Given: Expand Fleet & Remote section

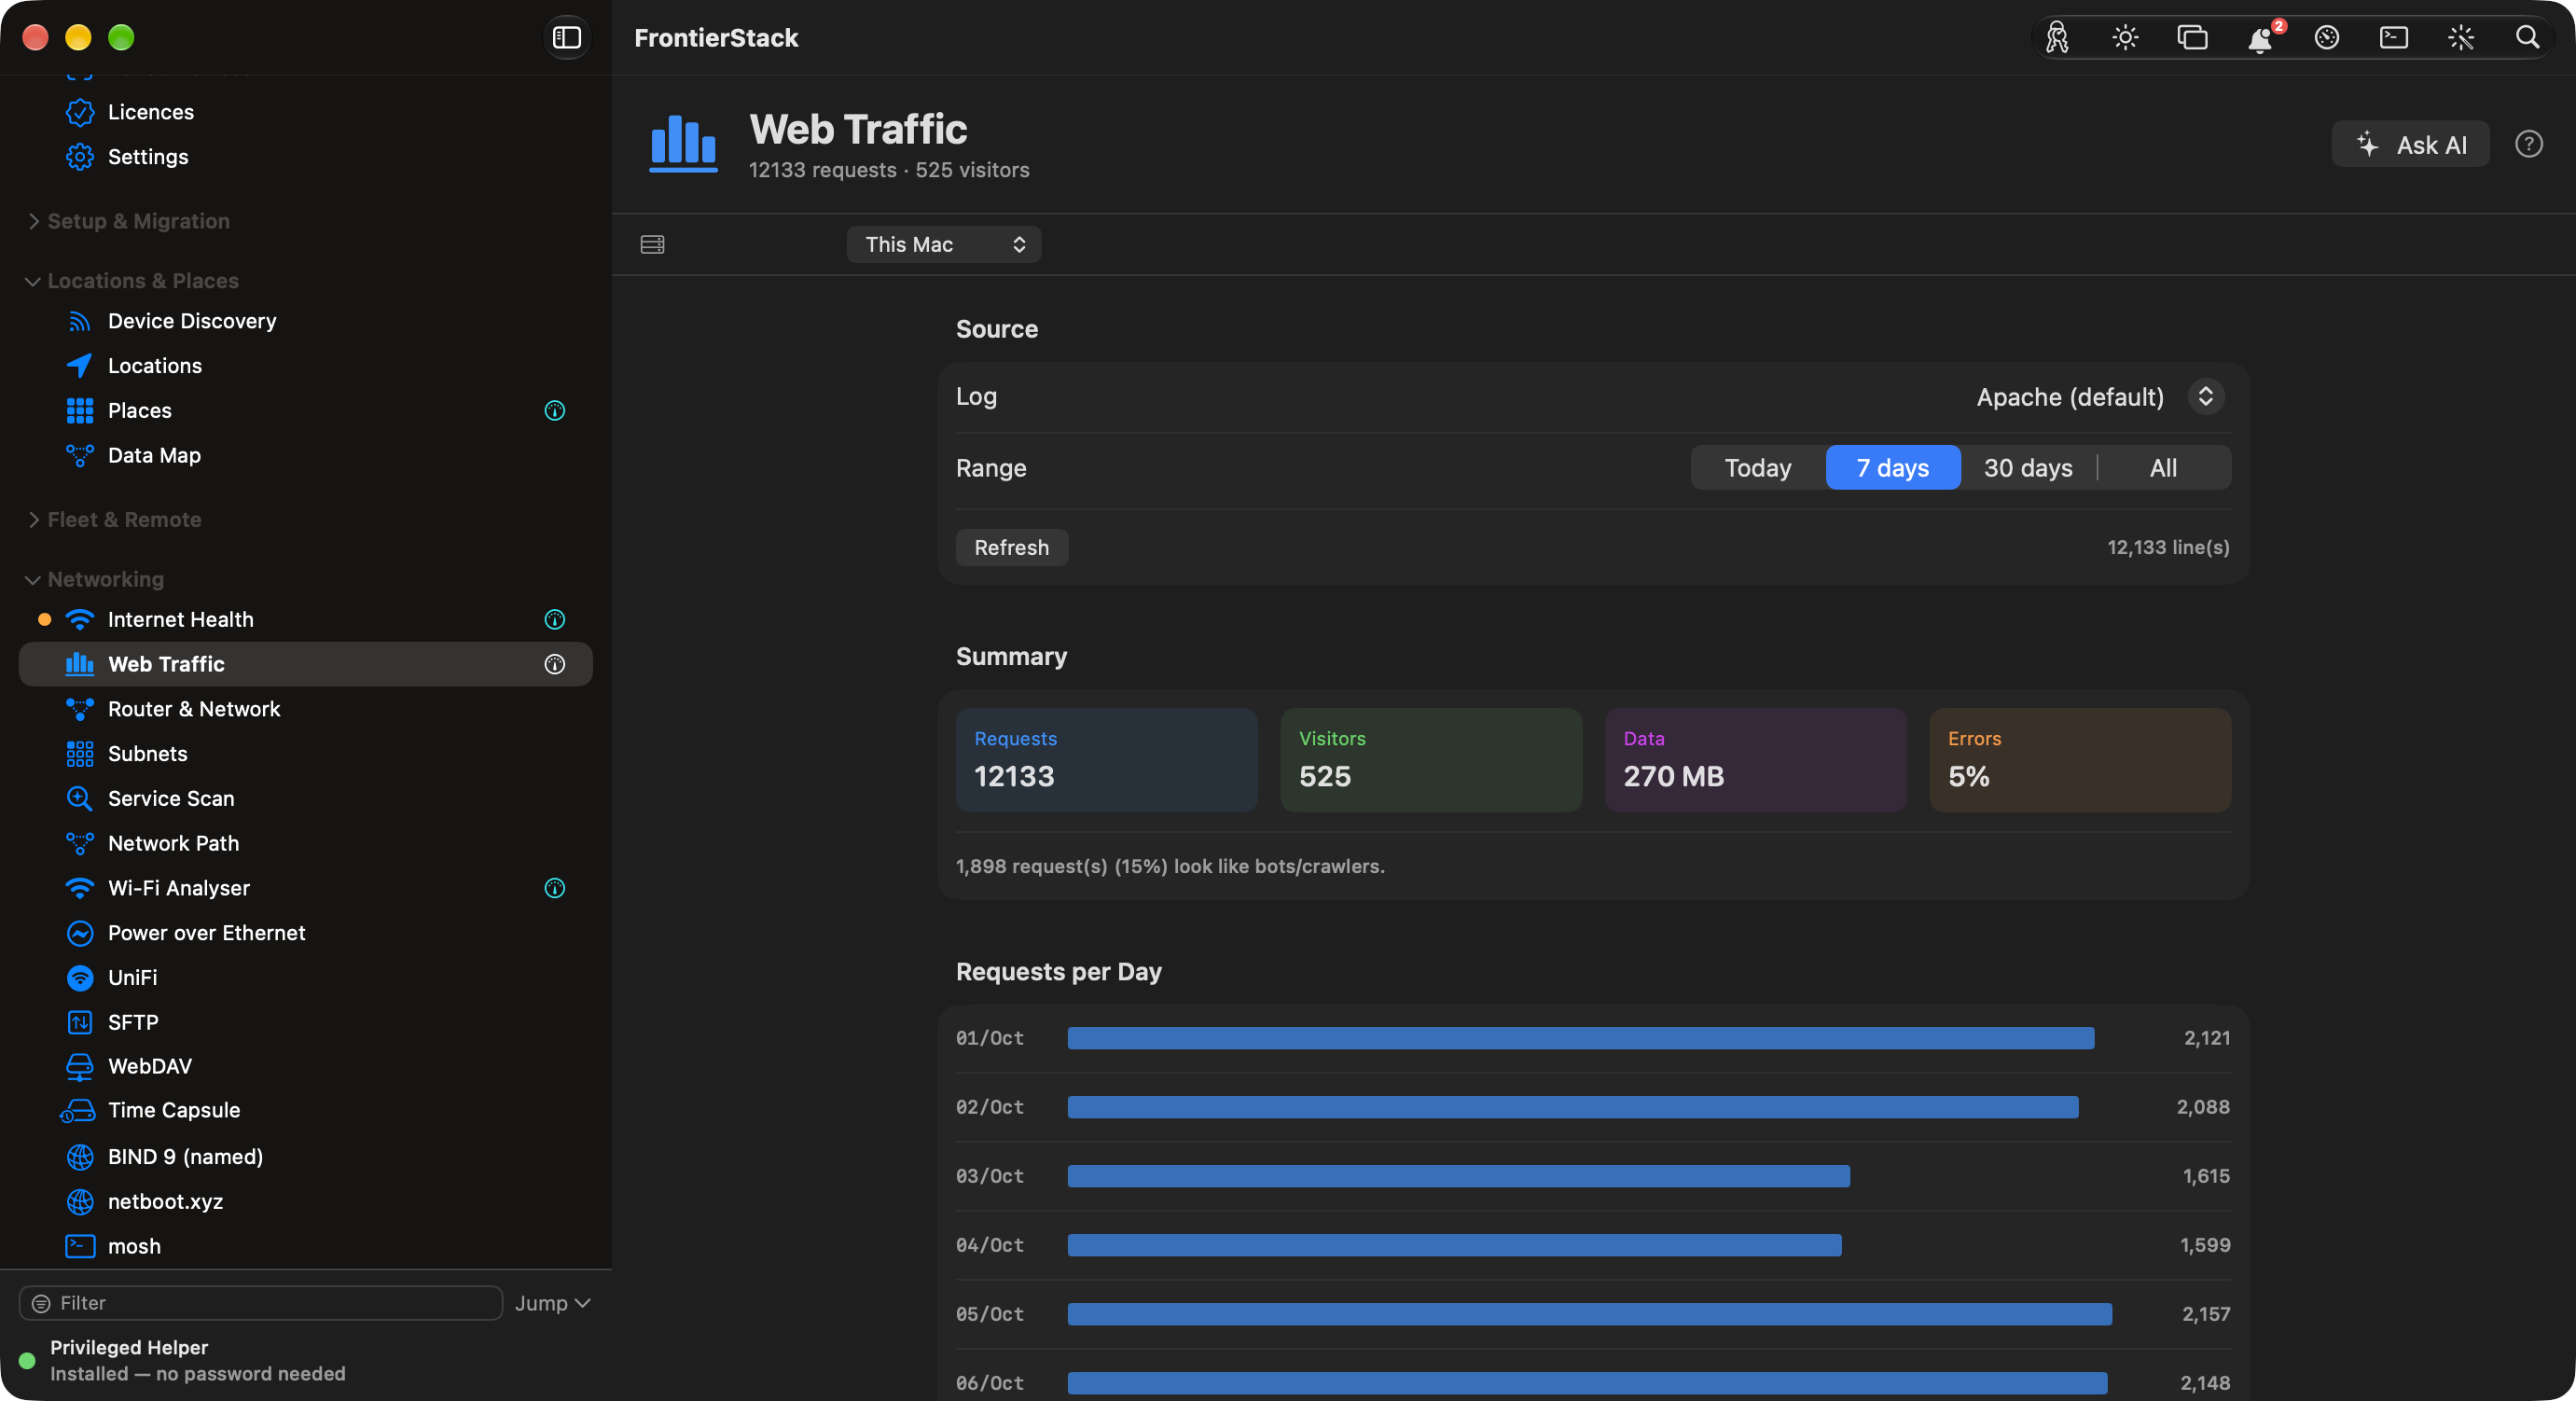Looking at the screenshot, I should 33,520.
